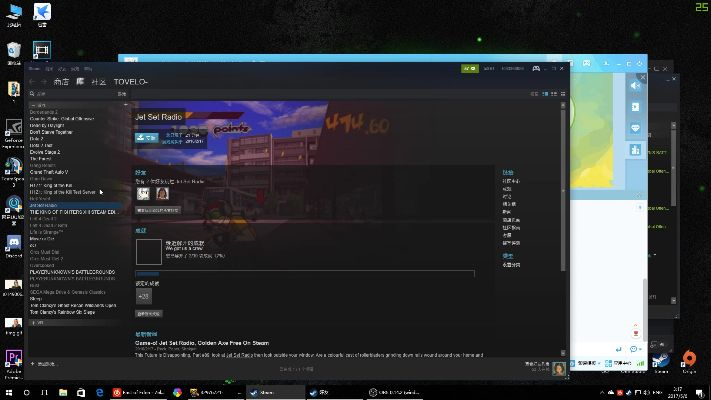
Task: Open the news headline about Jet Set Radio
Action: (202, 343)
